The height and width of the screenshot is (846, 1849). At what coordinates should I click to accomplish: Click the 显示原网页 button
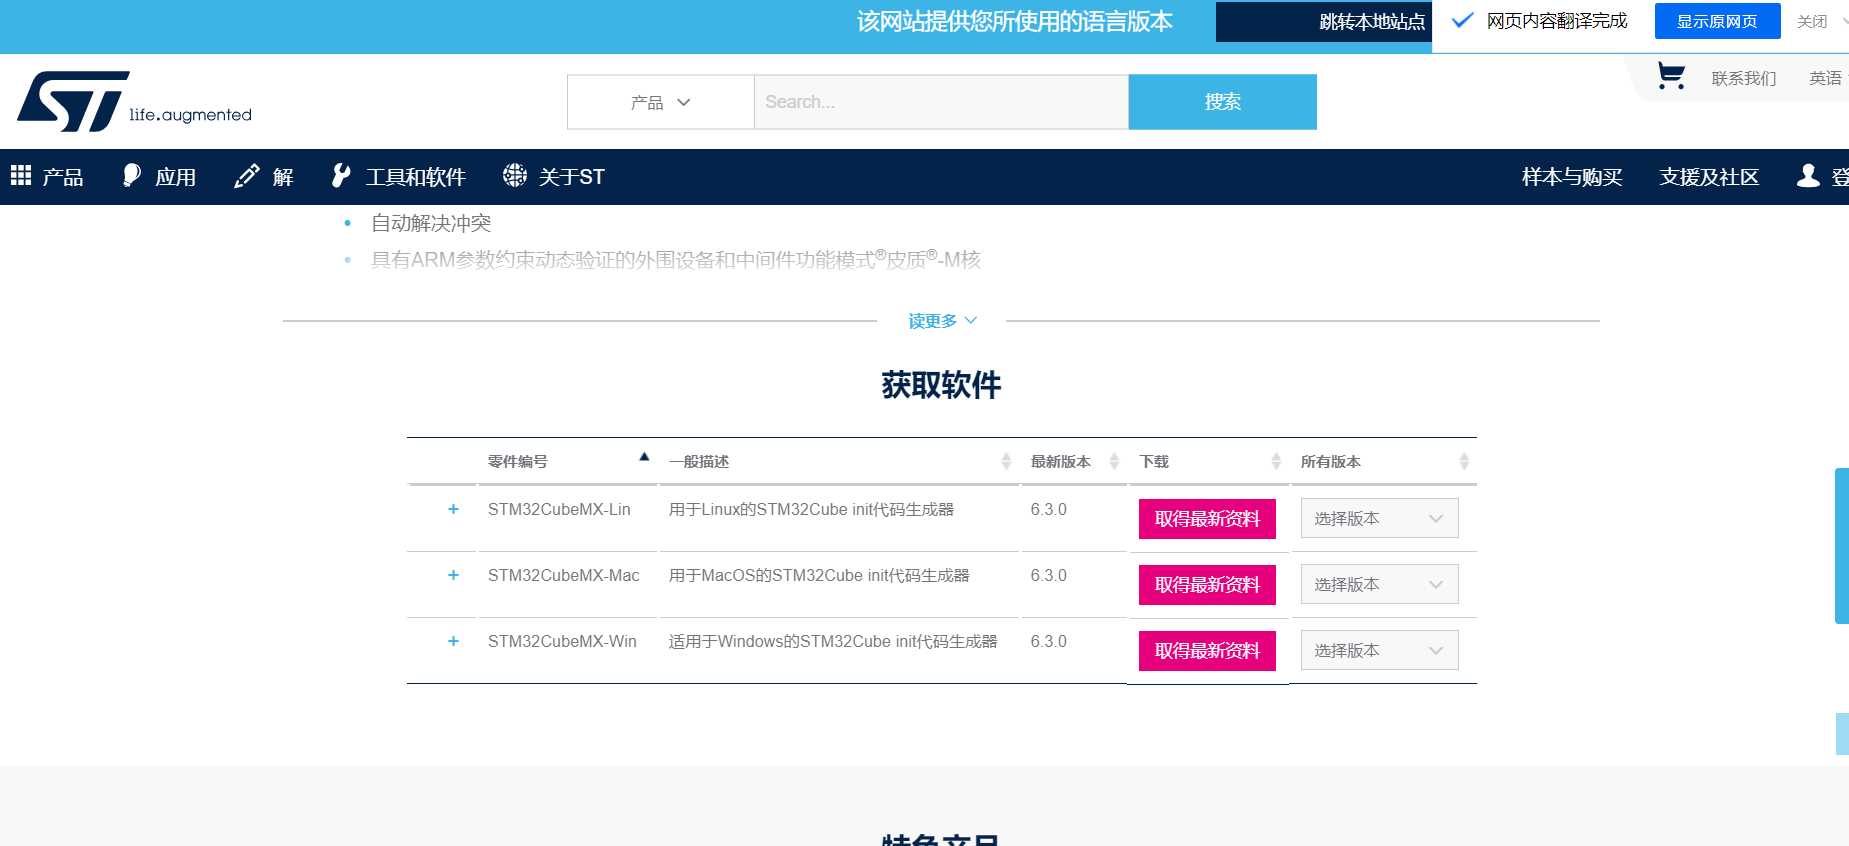coord(1717,21)
